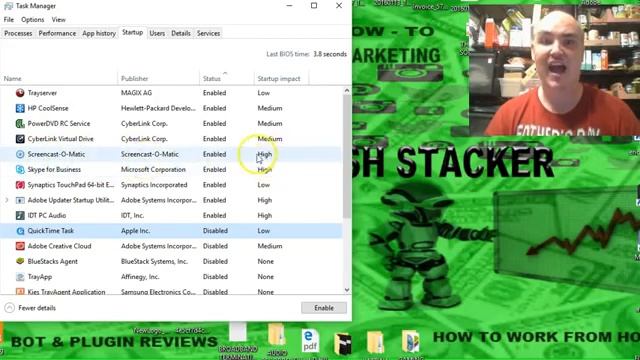Image resolution: width=640 pixels, height=360 pixels.
Task: Open the File menu
Action: (9, 20)
